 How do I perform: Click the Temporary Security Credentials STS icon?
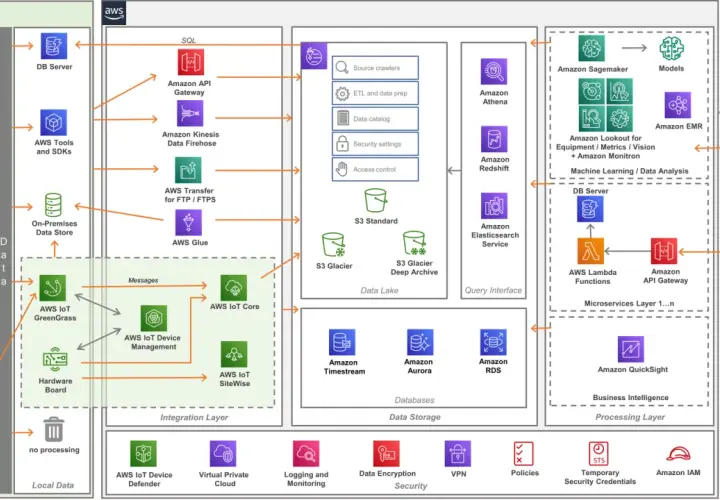pos(599,454)
